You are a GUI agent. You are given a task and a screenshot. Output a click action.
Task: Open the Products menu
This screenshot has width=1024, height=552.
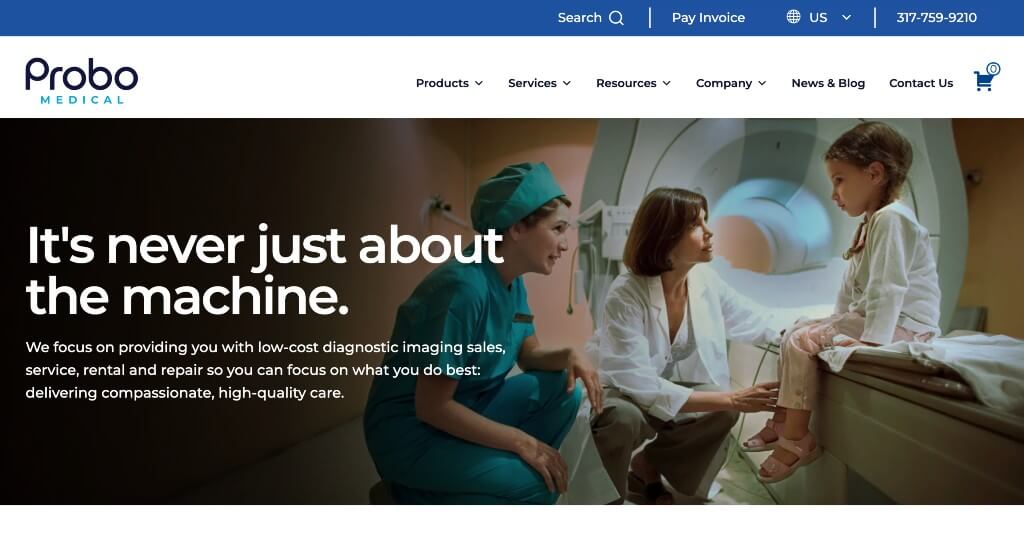[x=442, y=83]
